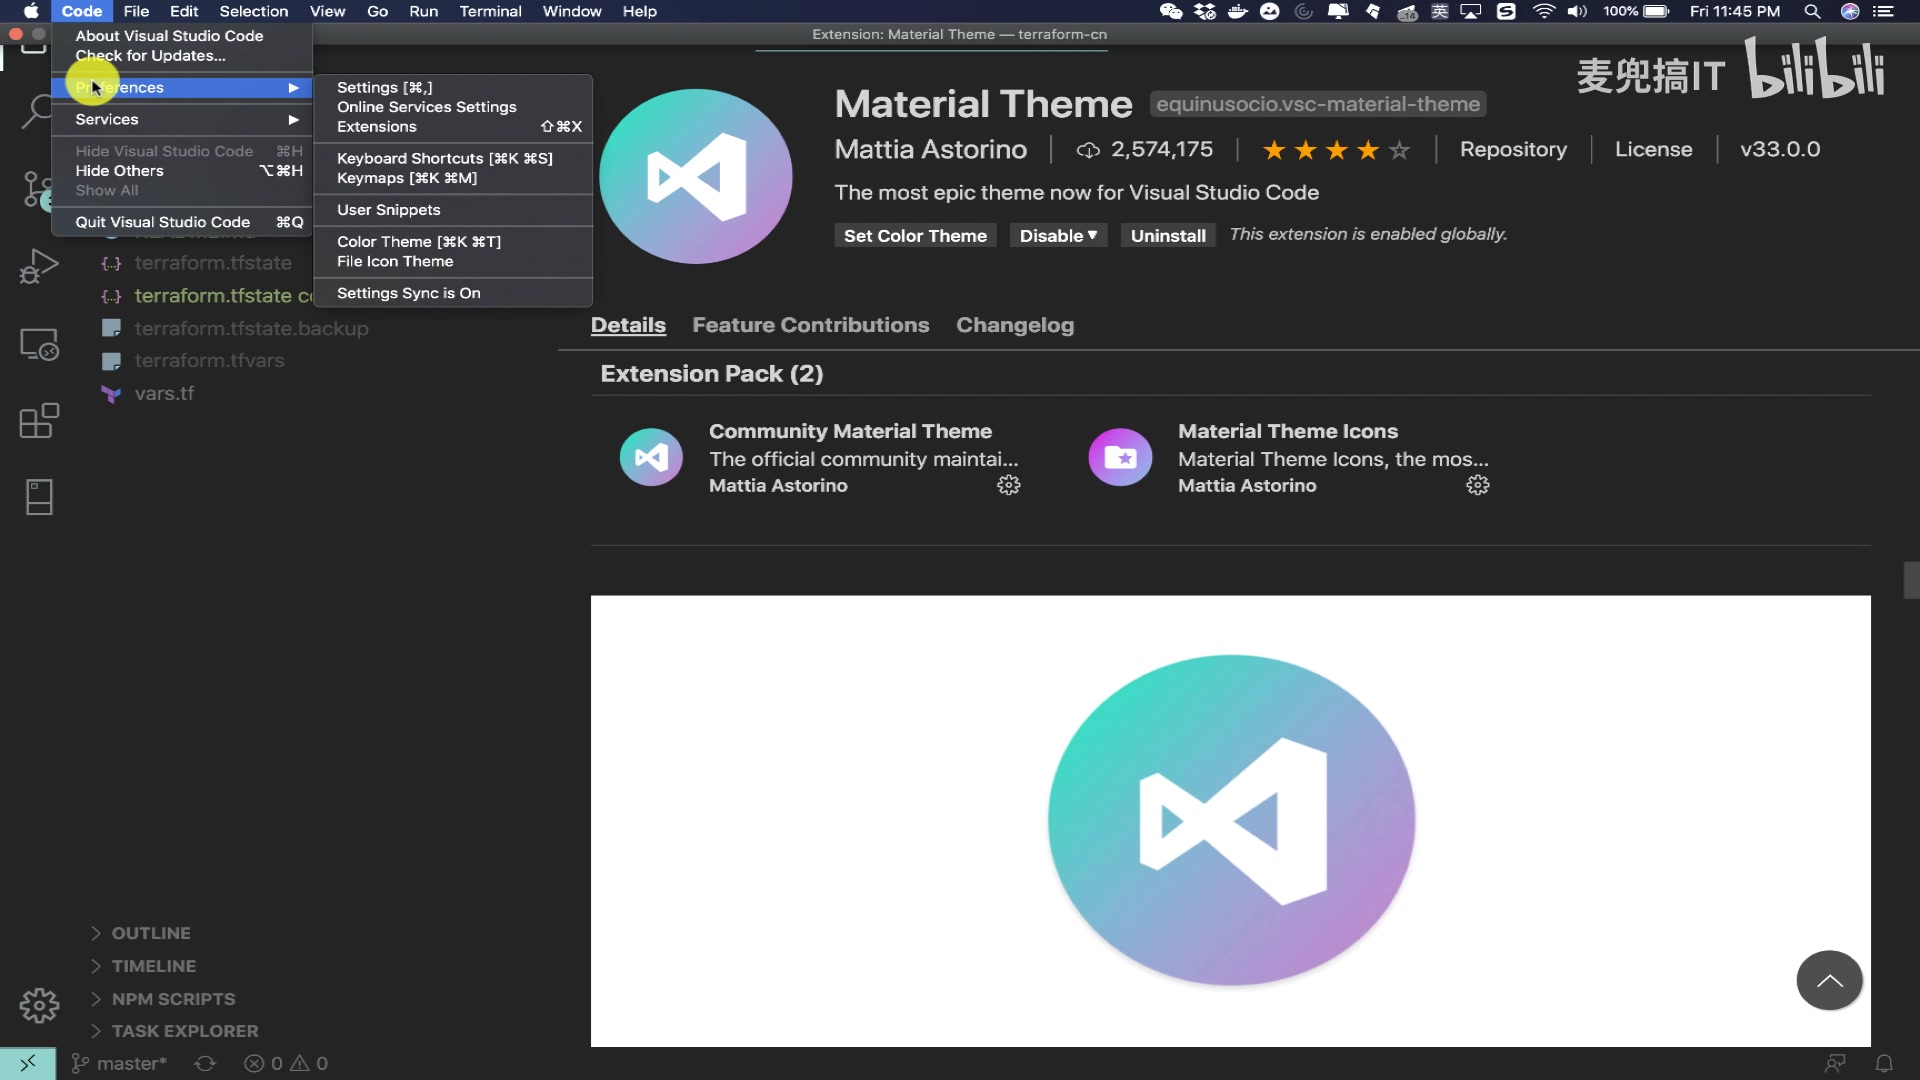The image size is (1920, 1080).
Task: Open the Remote Explorer view
Action: pos(38,344)
